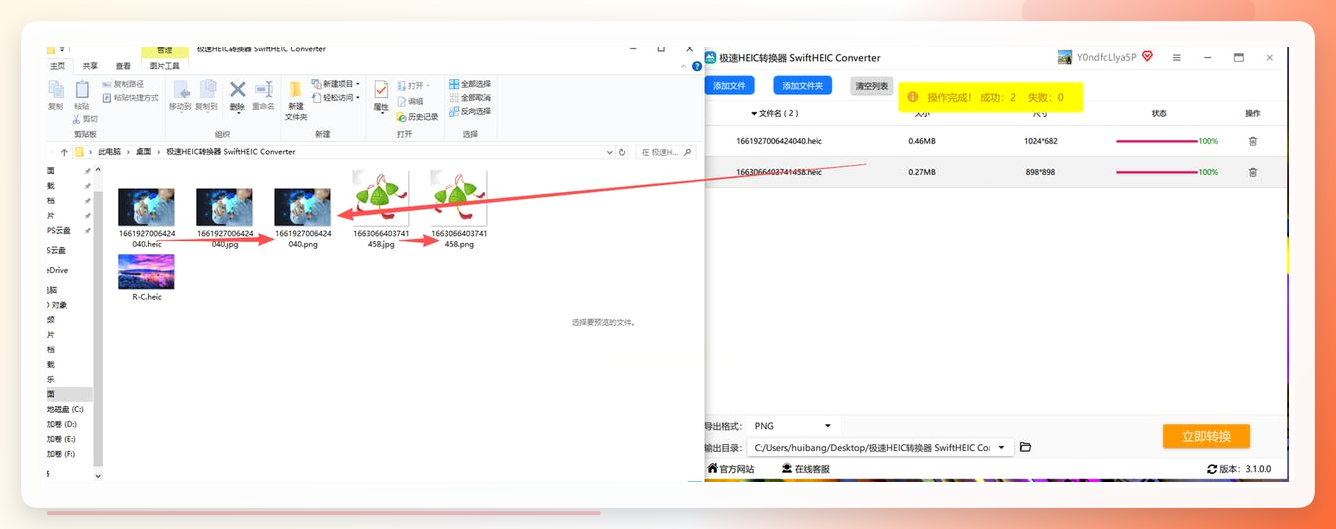Click the red VIP heart icon
This screenshot has height=529, width=1336.
[1147, 57]
